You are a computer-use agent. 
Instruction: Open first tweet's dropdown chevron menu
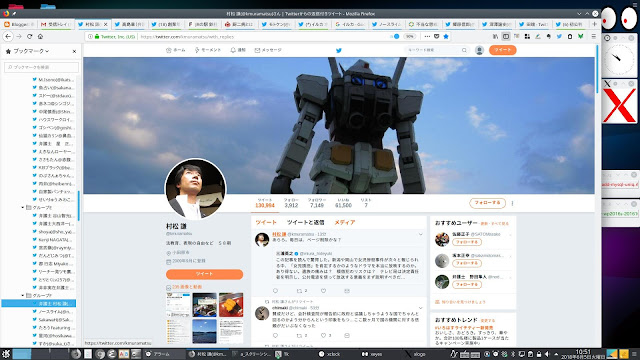point(420,234)
